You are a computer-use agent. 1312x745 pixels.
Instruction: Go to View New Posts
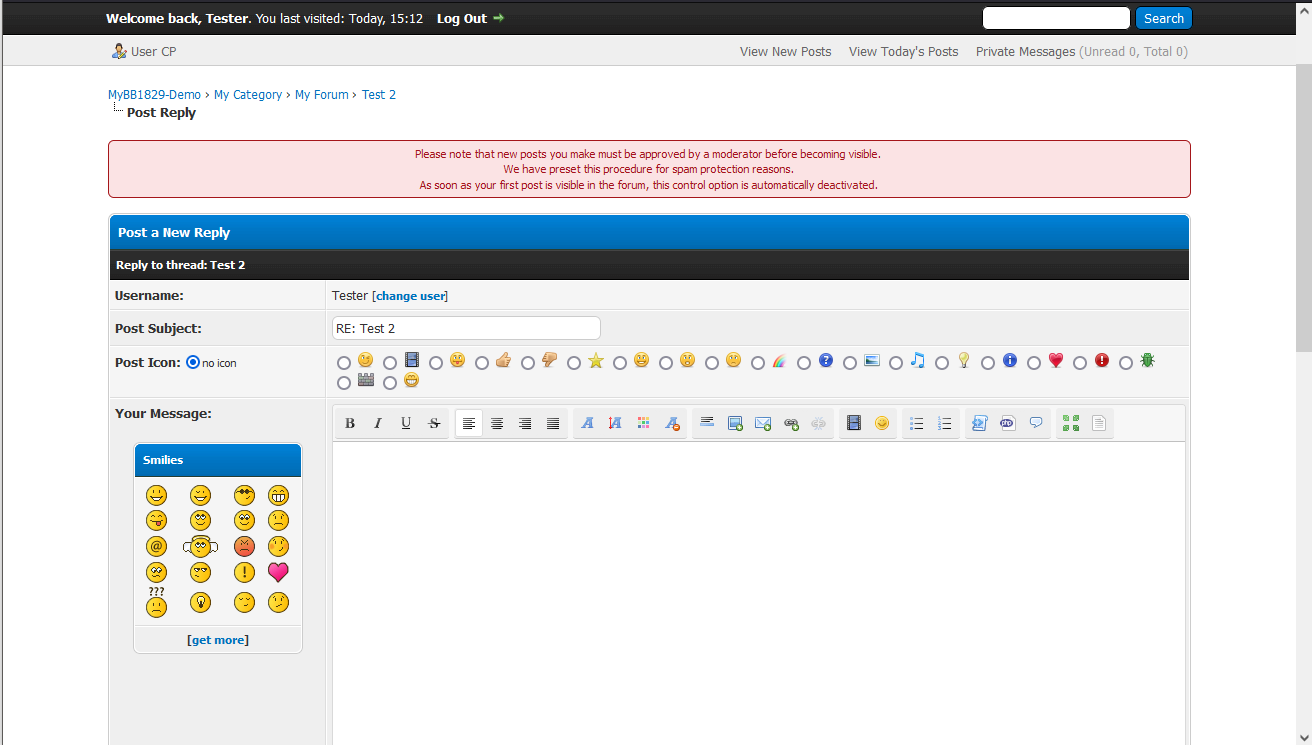tap(785, 52)
